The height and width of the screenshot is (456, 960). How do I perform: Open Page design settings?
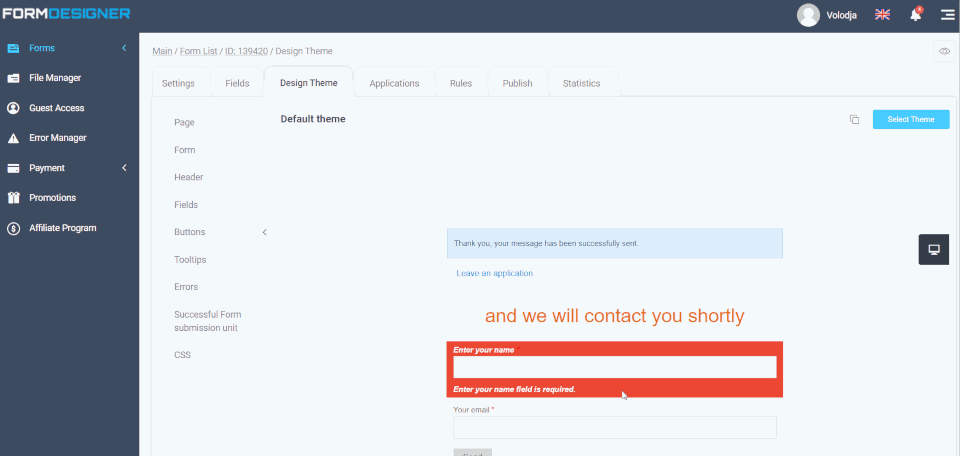[x=184, y=122]
